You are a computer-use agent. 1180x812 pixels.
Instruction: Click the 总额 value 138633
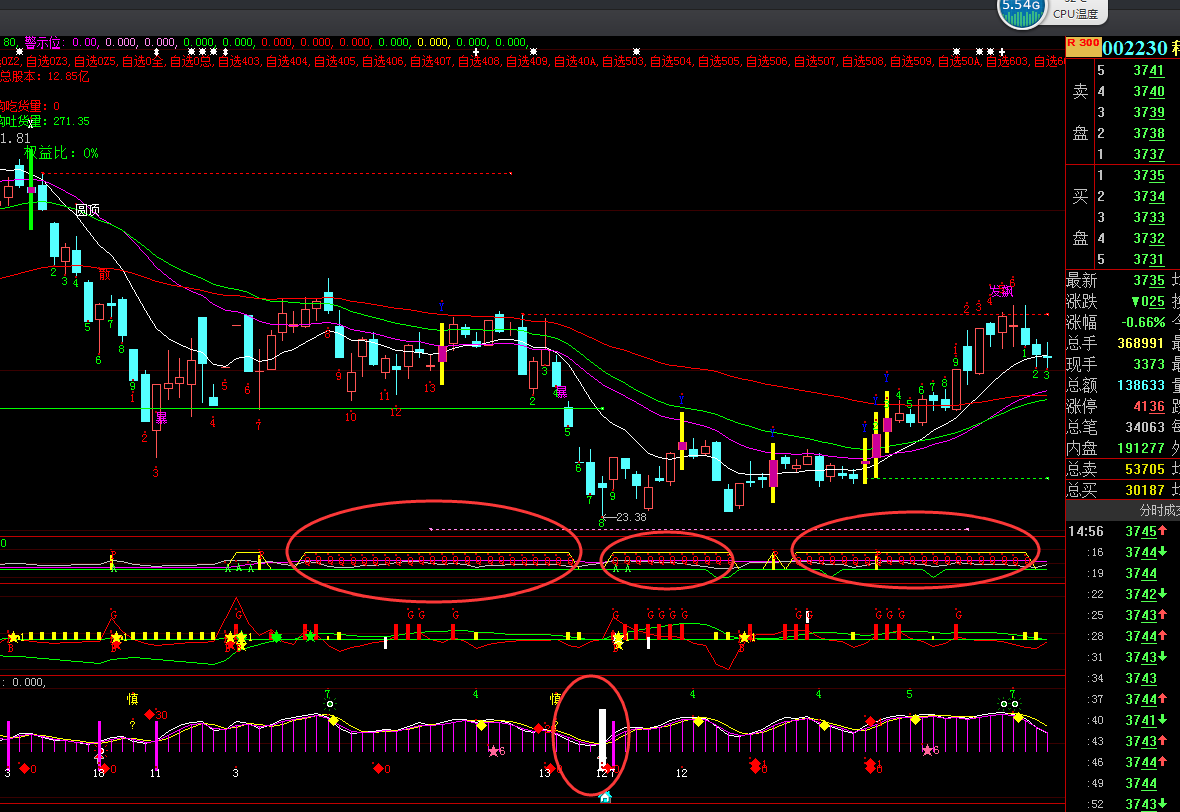[1141, 385]
